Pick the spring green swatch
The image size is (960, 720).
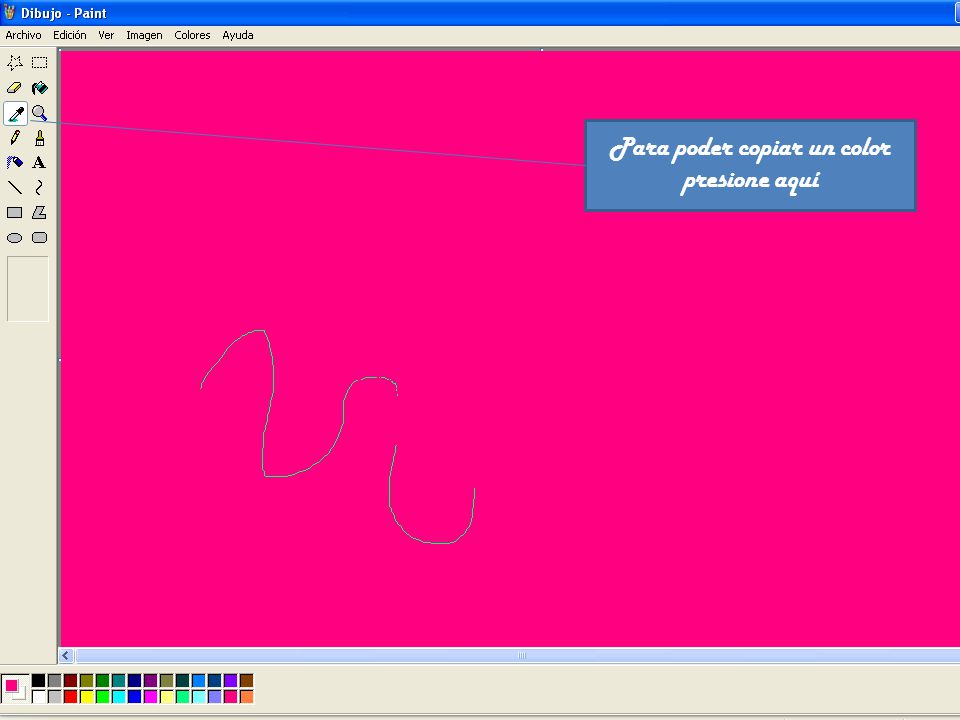click(x=182, y=696)
